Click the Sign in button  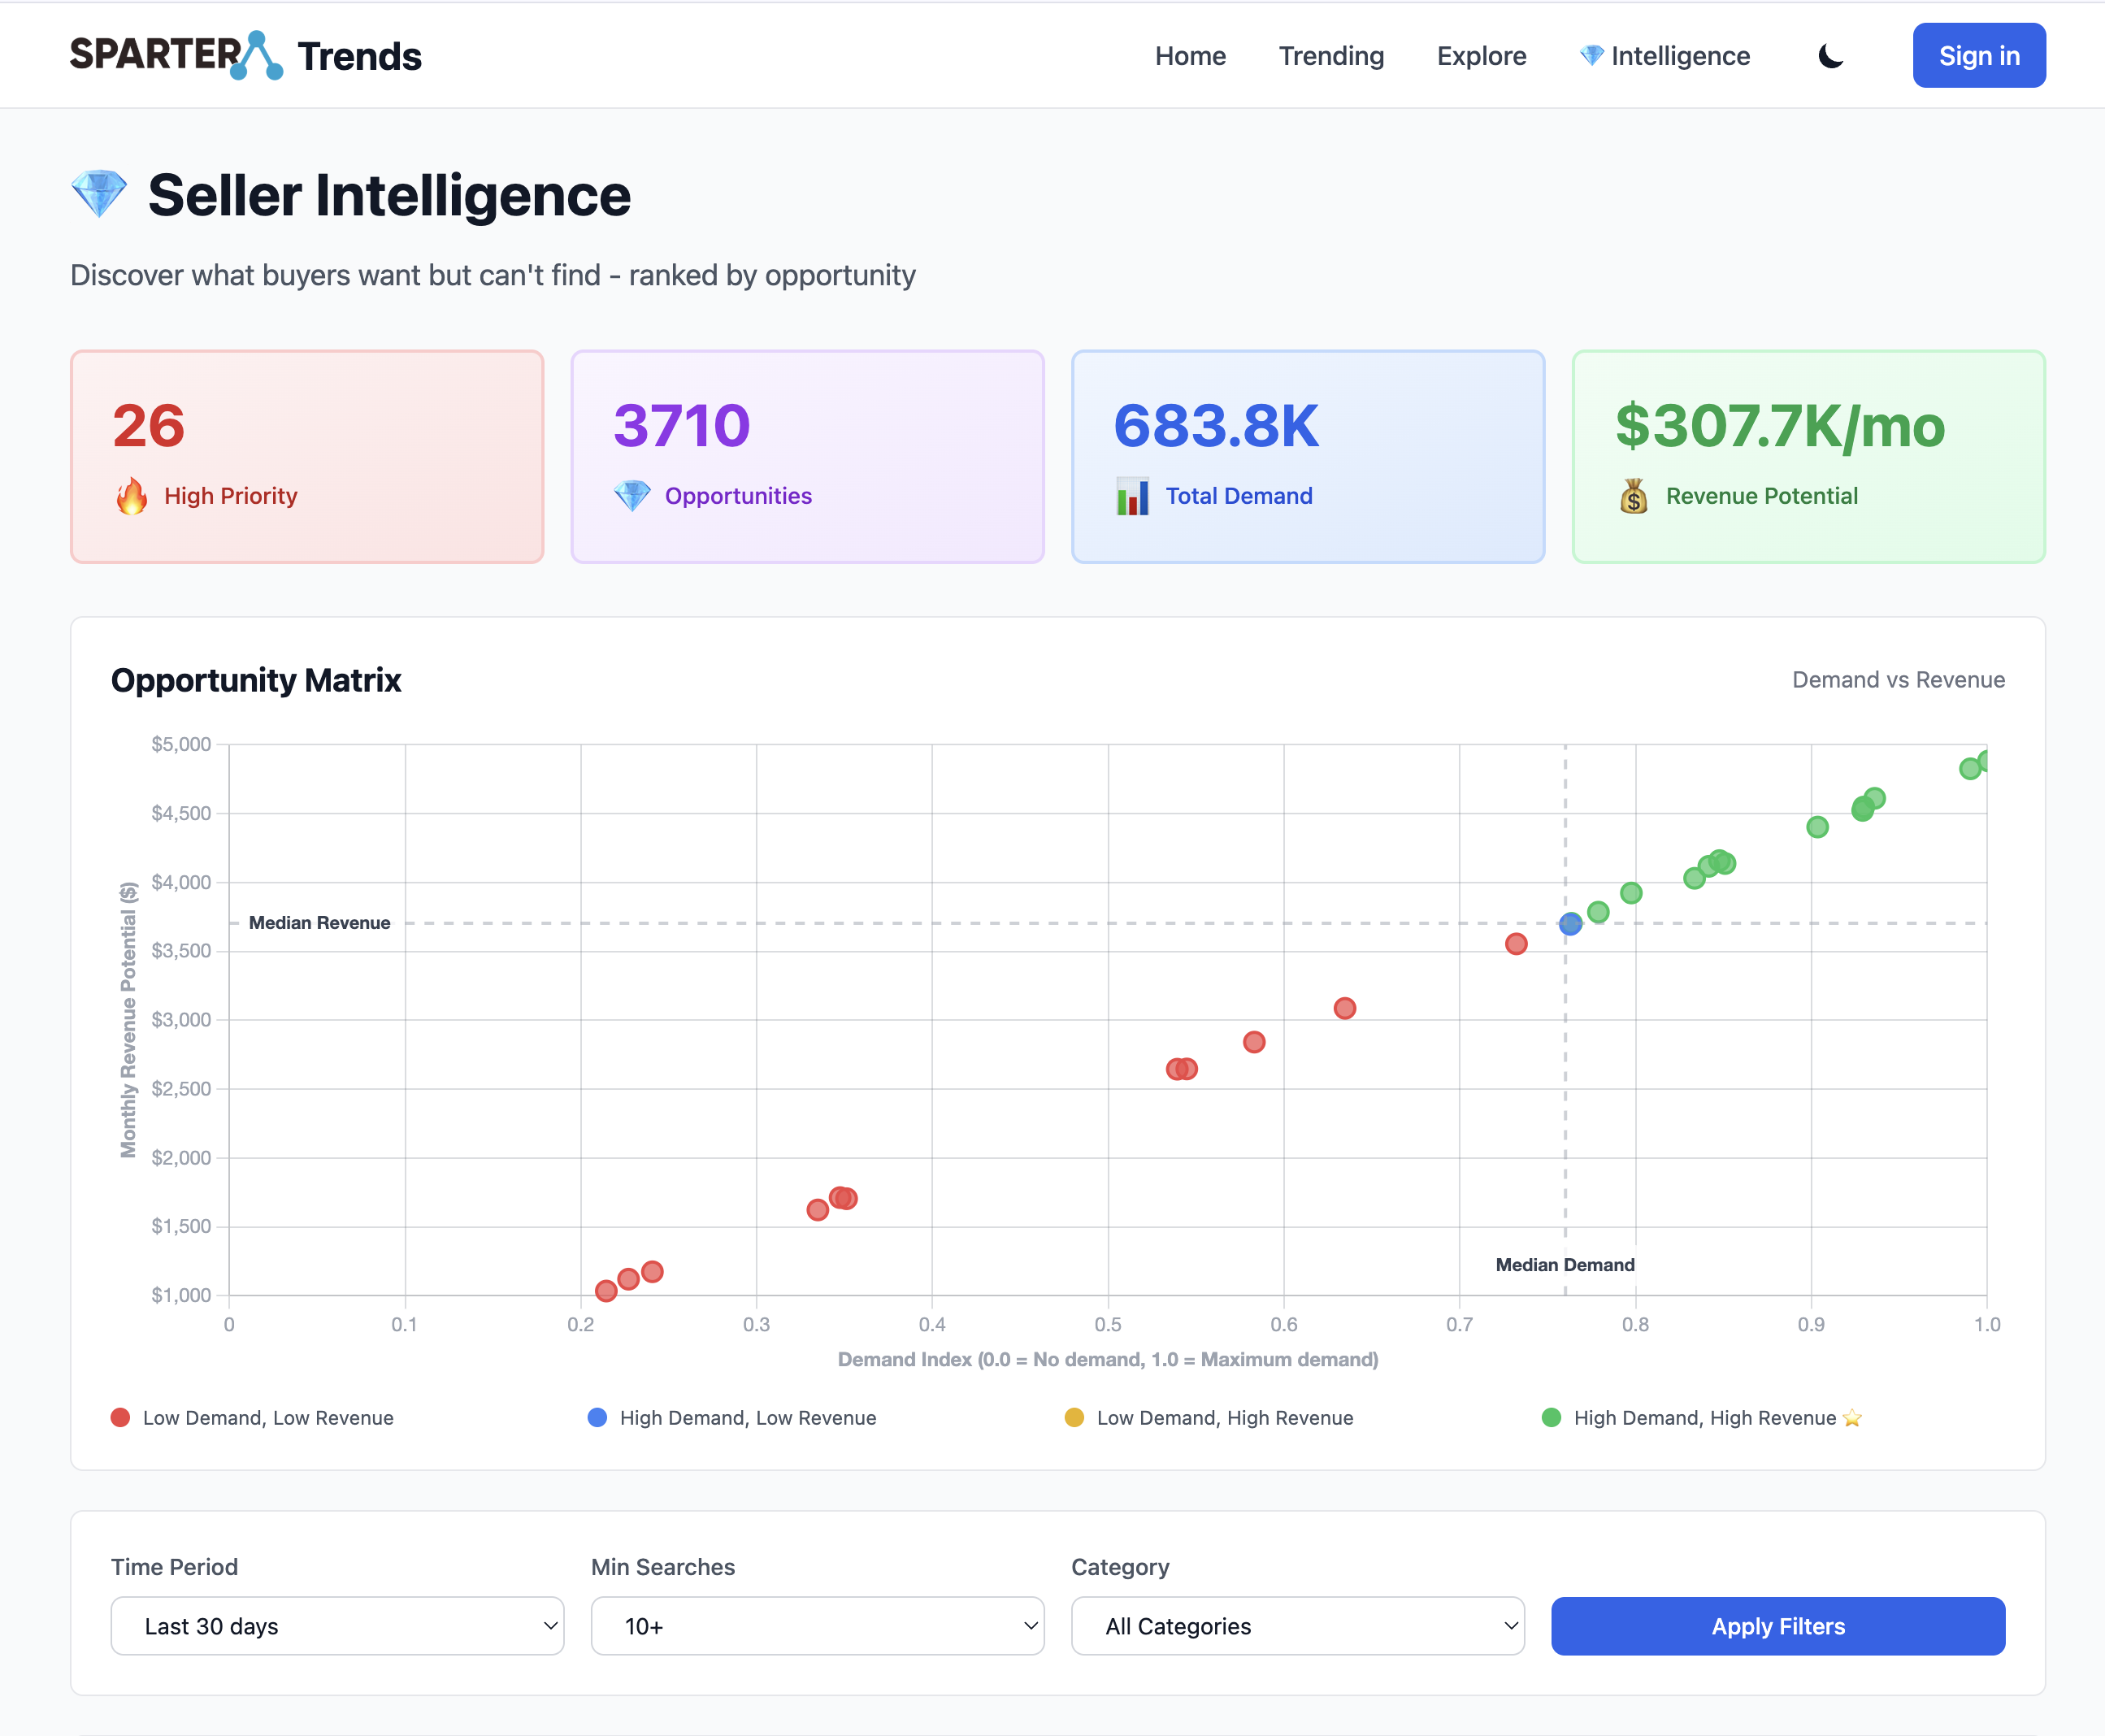pos(1978,56)
